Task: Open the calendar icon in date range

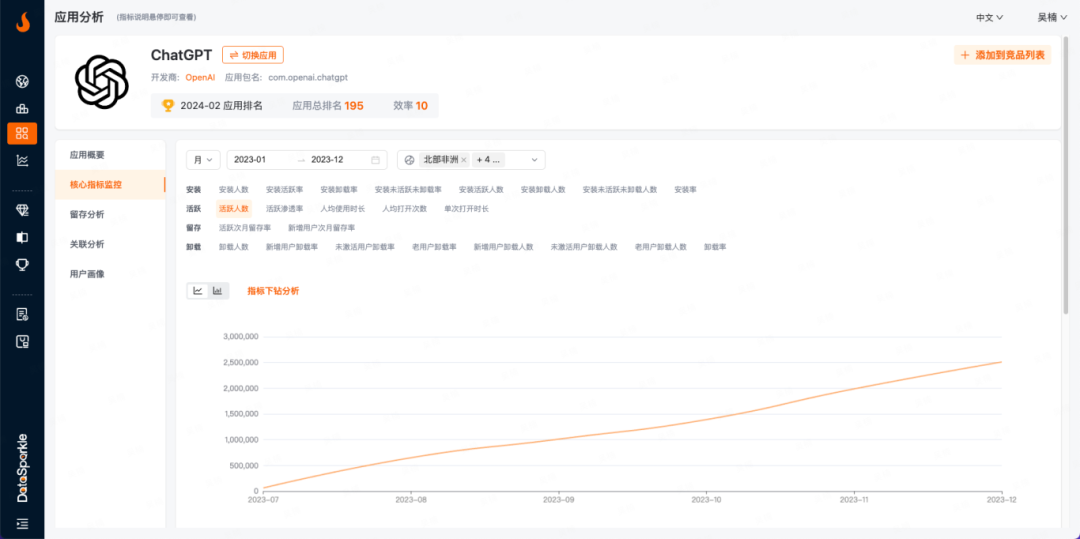Action: click(376, 160)
